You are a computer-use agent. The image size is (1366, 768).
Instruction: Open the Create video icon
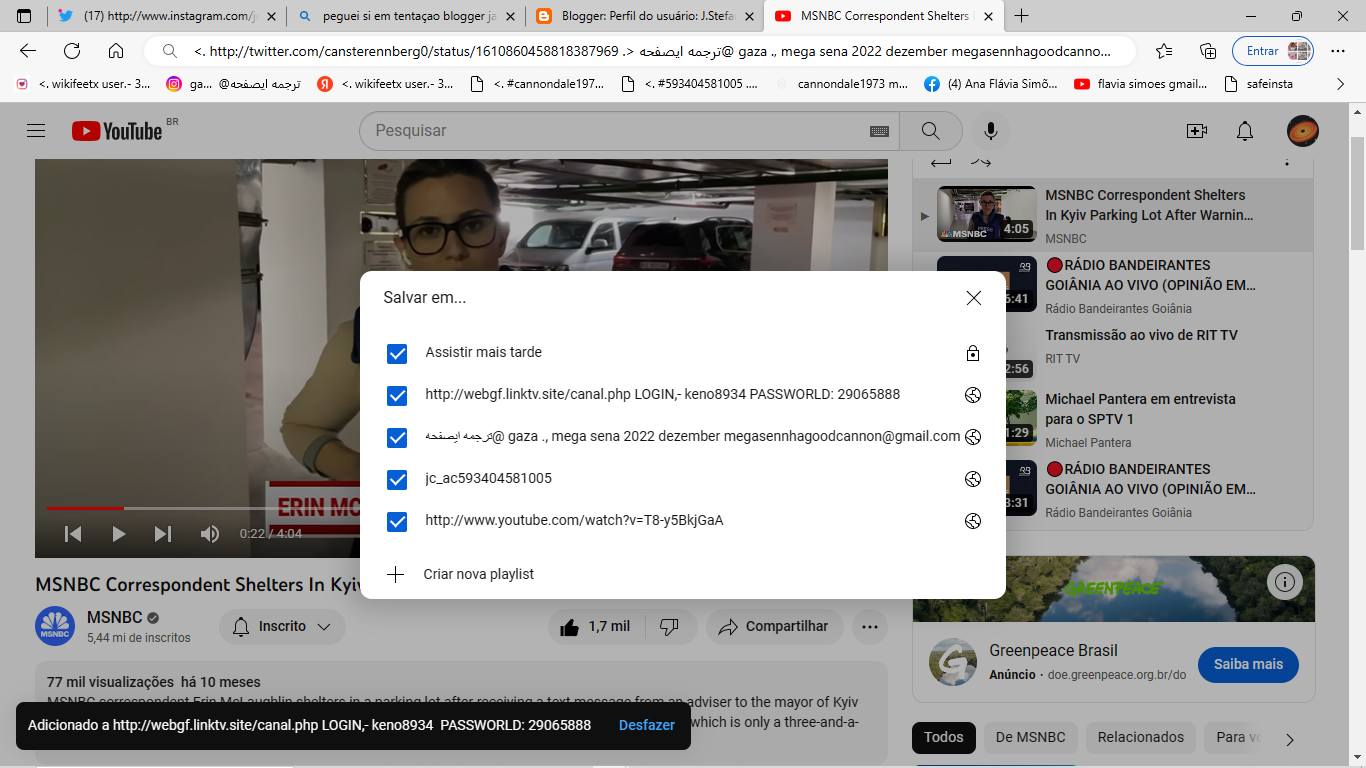coord(1196,131)
